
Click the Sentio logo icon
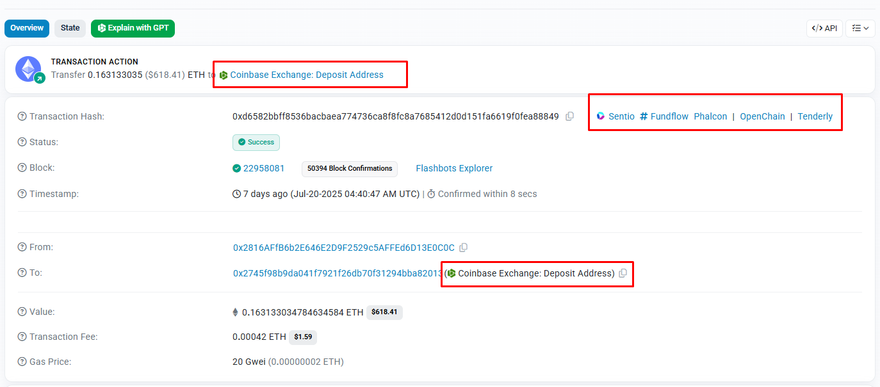[601, 117]
